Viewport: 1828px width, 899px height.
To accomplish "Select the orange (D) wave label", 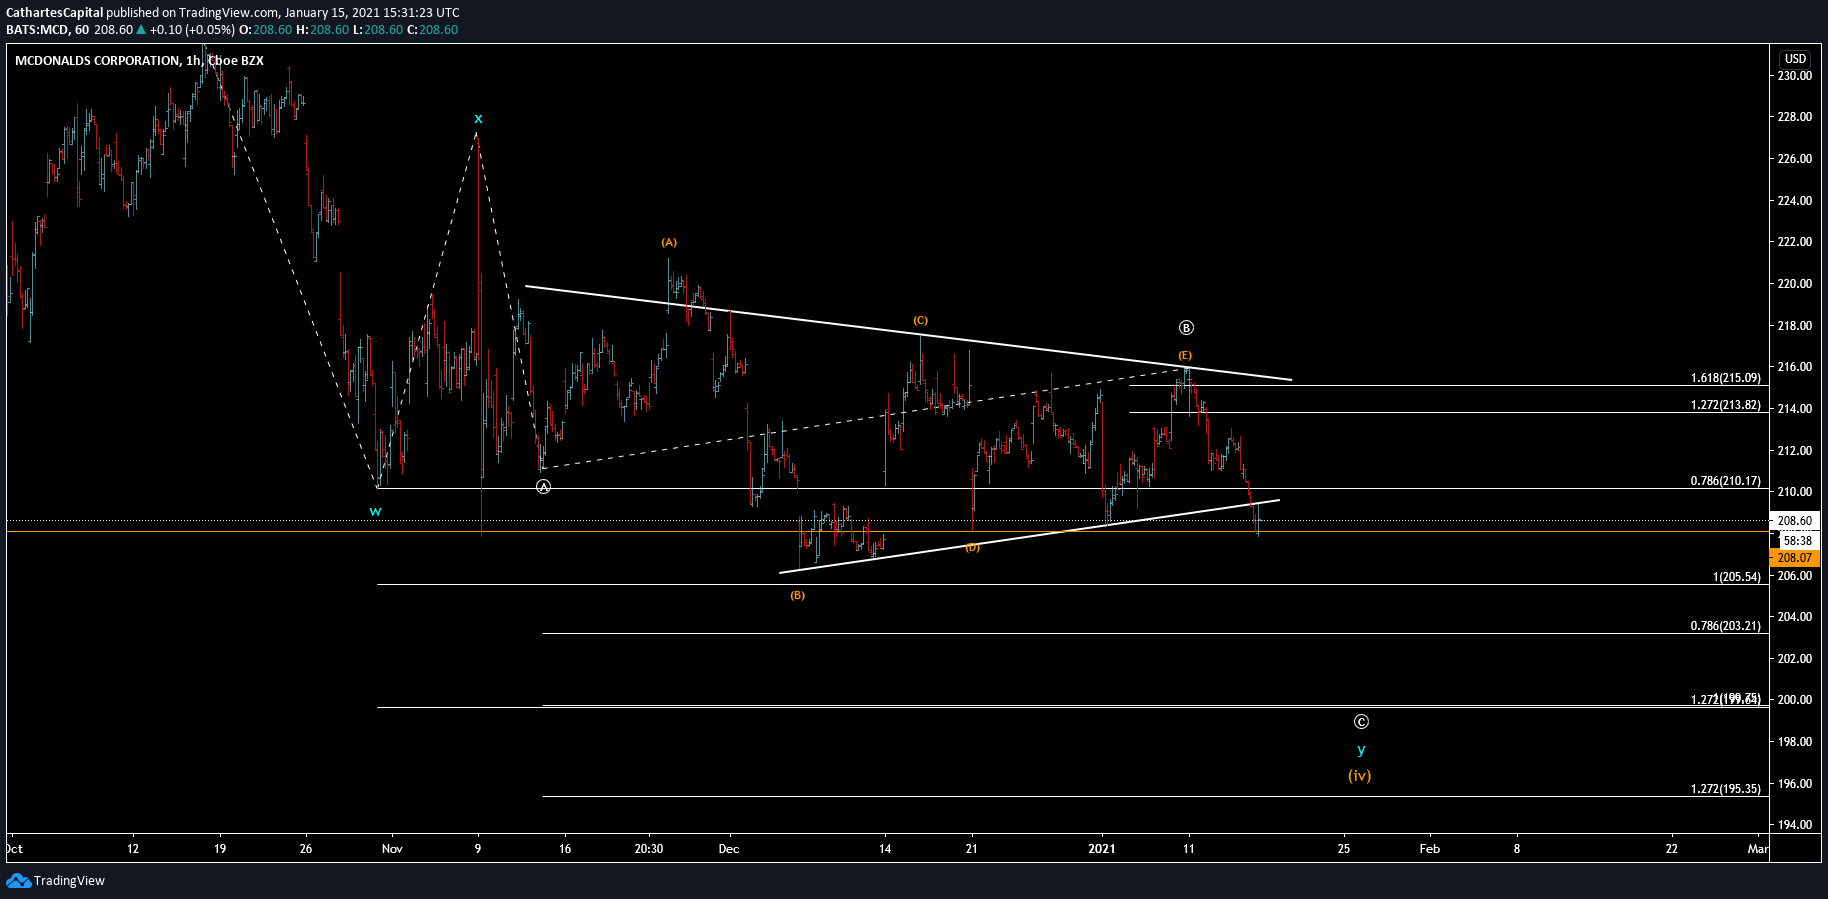I will click(x=972, y=548).
